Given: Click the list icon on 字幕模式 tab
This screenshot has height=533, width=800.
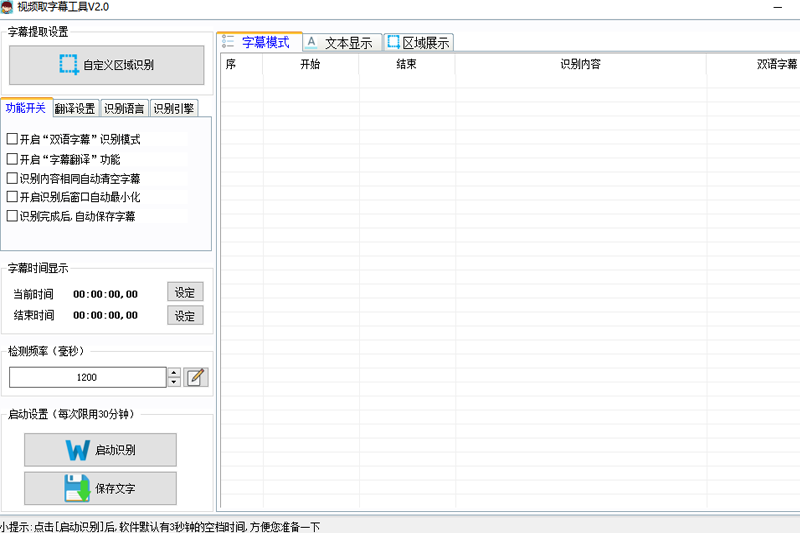Looking at the screenshot, I should coord(228,42).
